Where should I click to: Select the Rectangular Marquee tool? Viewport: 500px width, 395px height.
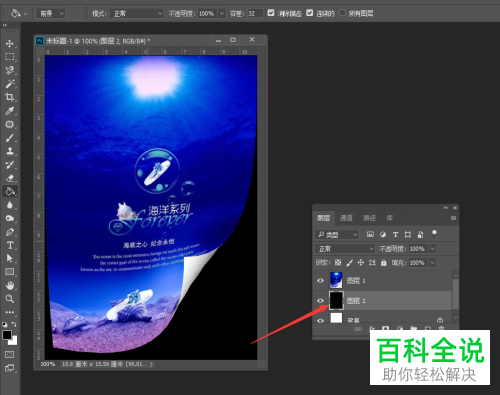(x=10, y=57)
